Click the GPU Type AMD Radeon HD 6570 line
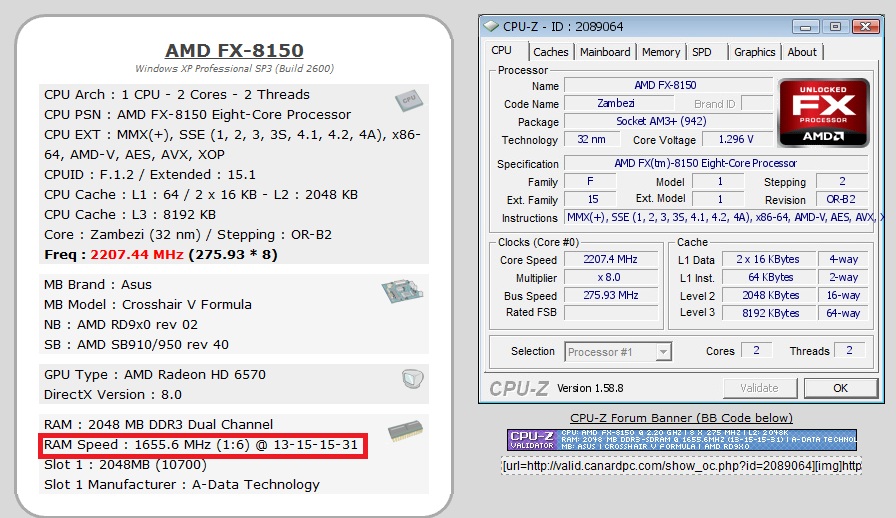This screenshot has height=518, width=896. 155,374
